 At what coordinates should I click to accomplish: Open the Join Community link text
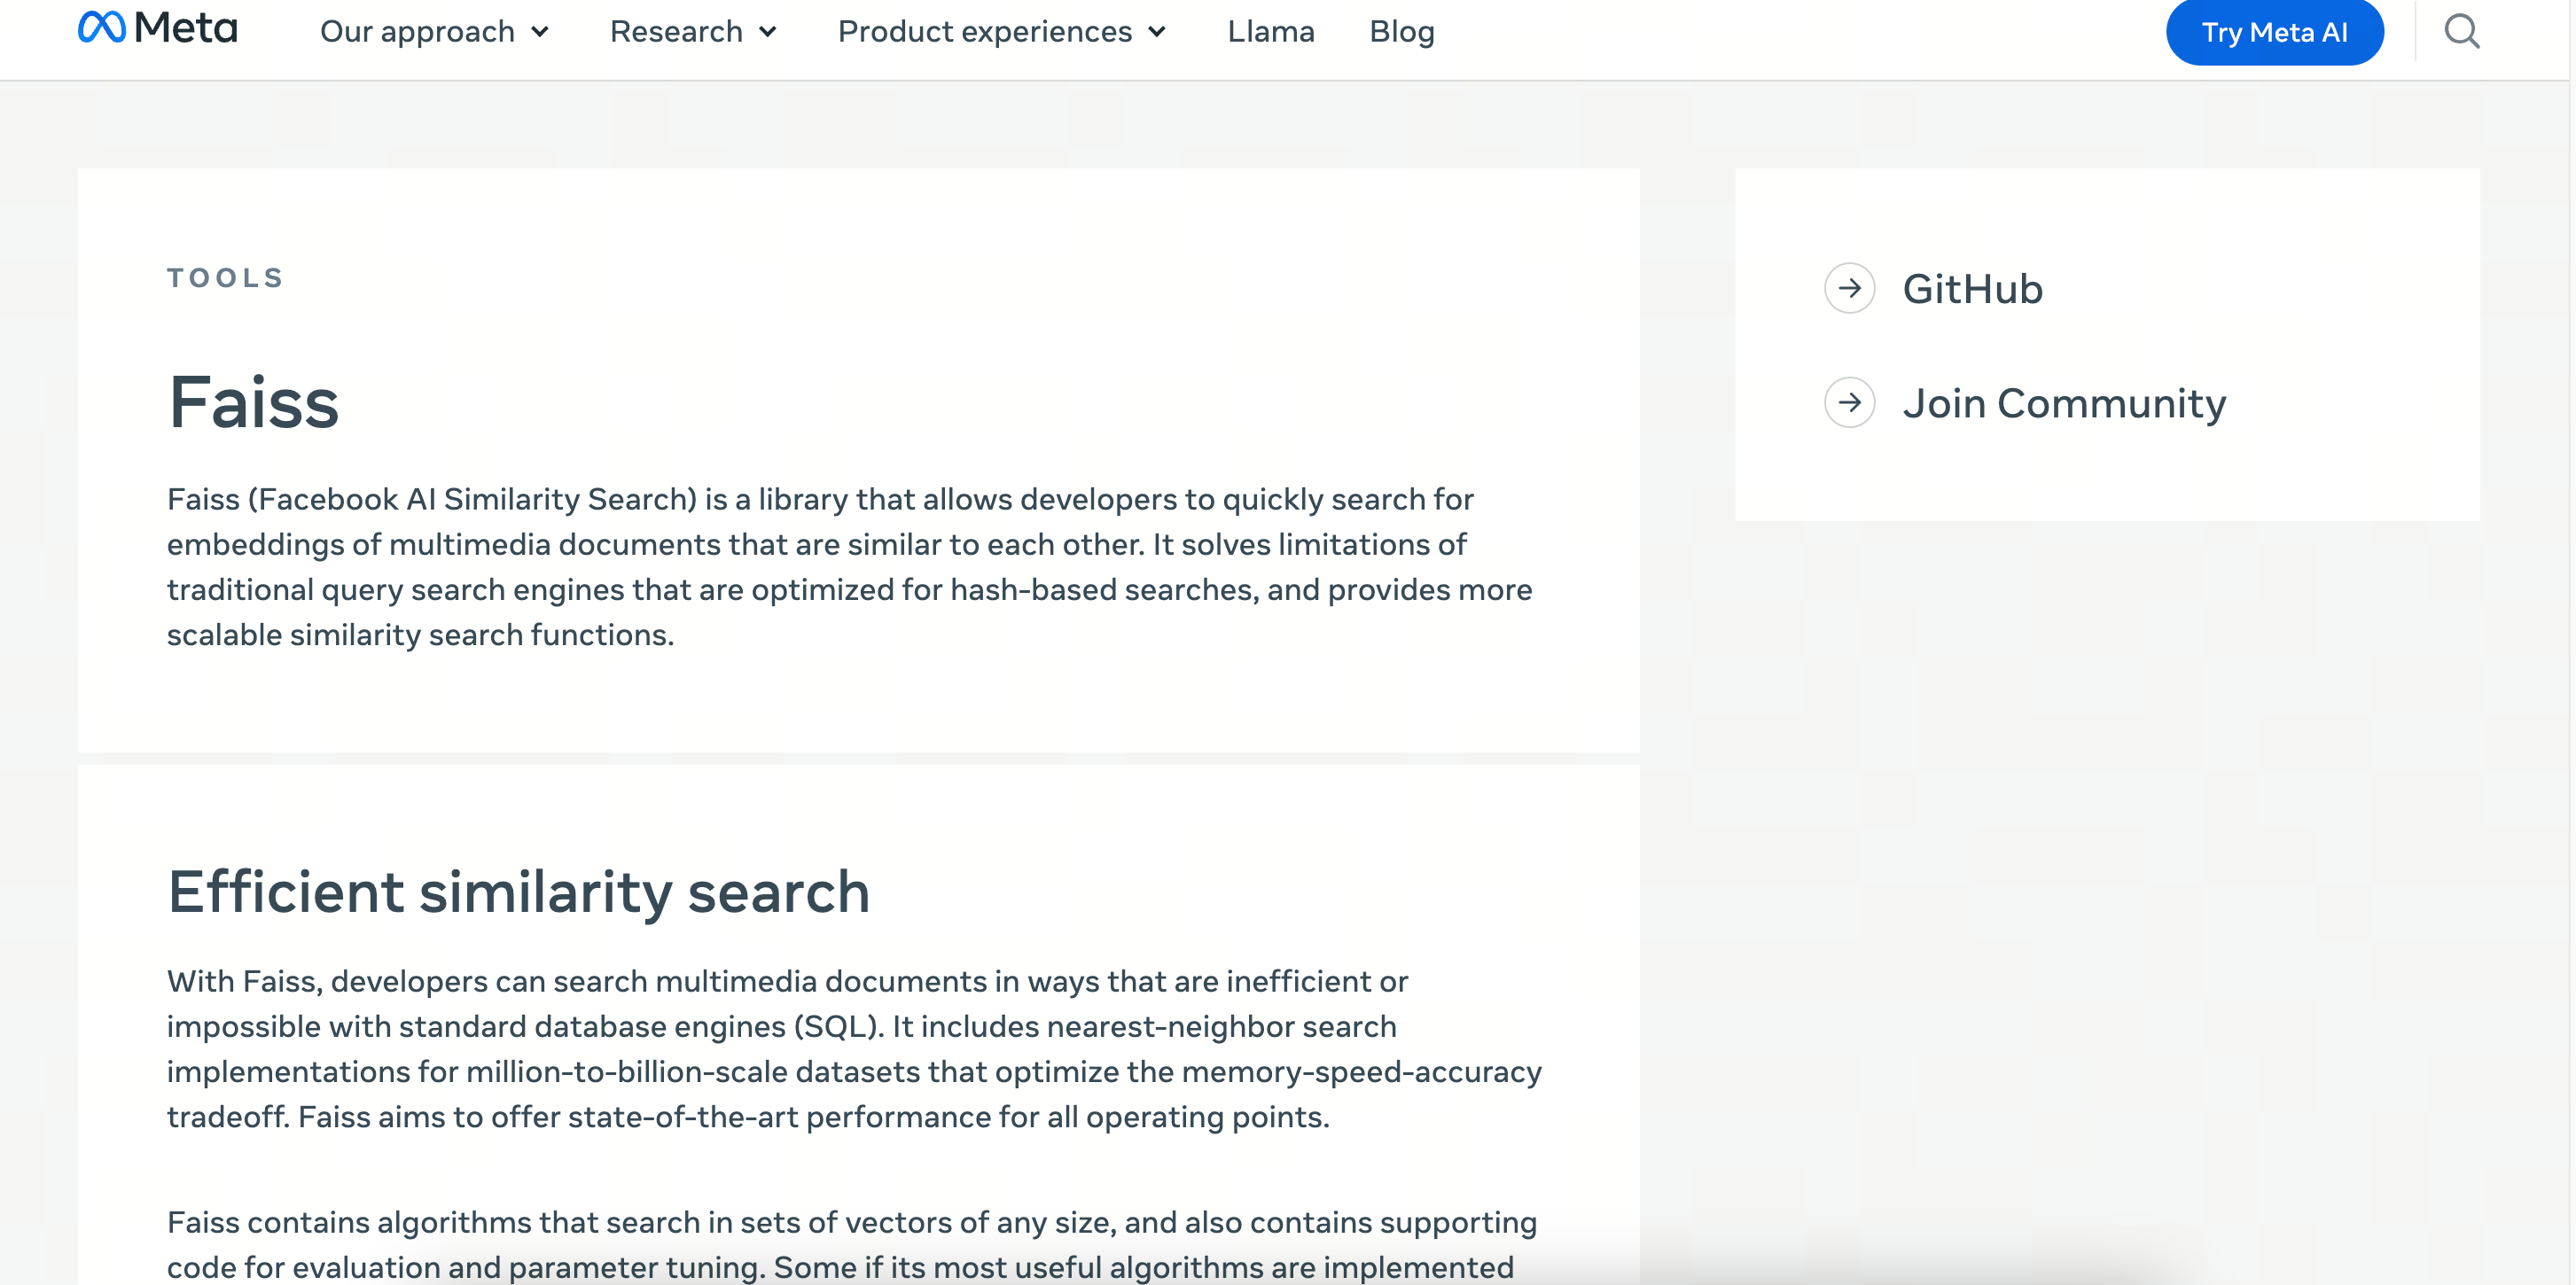point(2064,403)
